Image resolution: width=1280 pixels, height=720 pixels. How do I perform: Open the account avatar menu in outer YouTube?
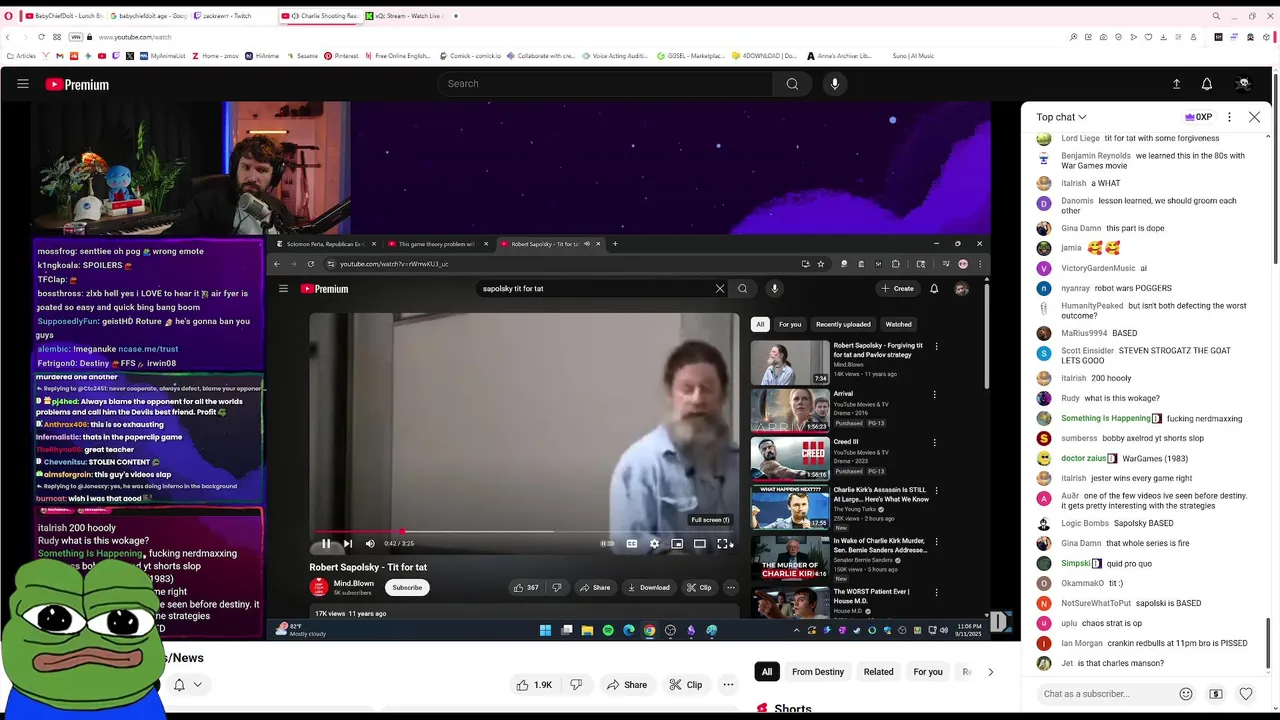point(1243,84)
